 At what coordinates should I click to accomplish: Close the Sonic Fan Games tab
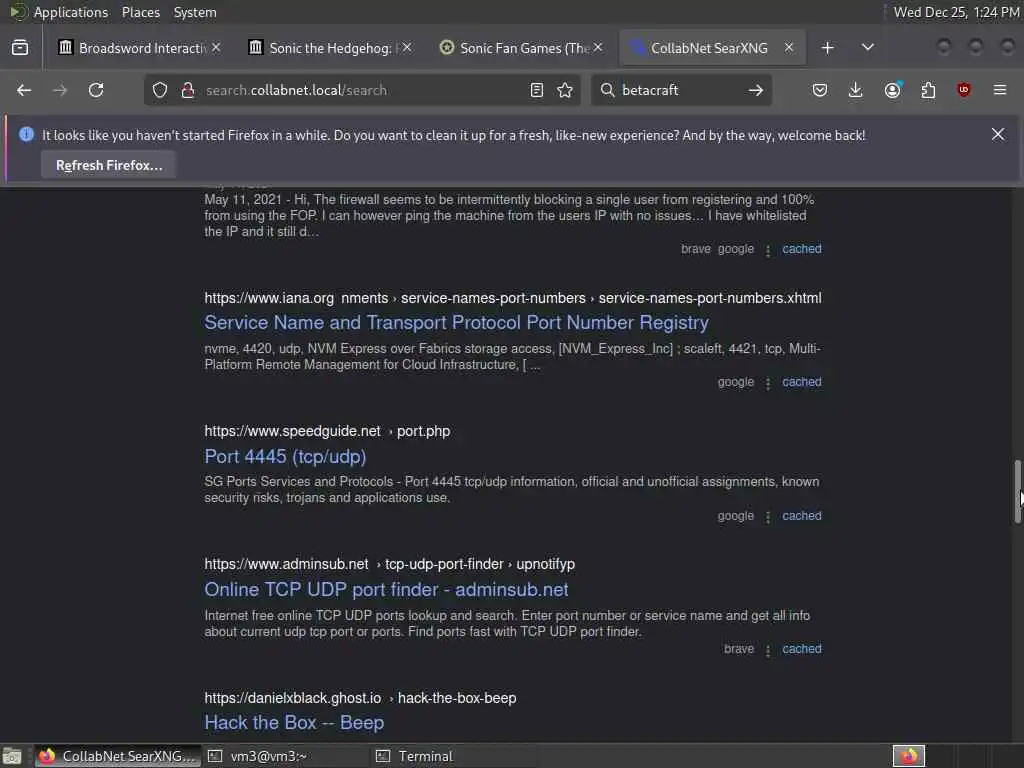(598, 48)
